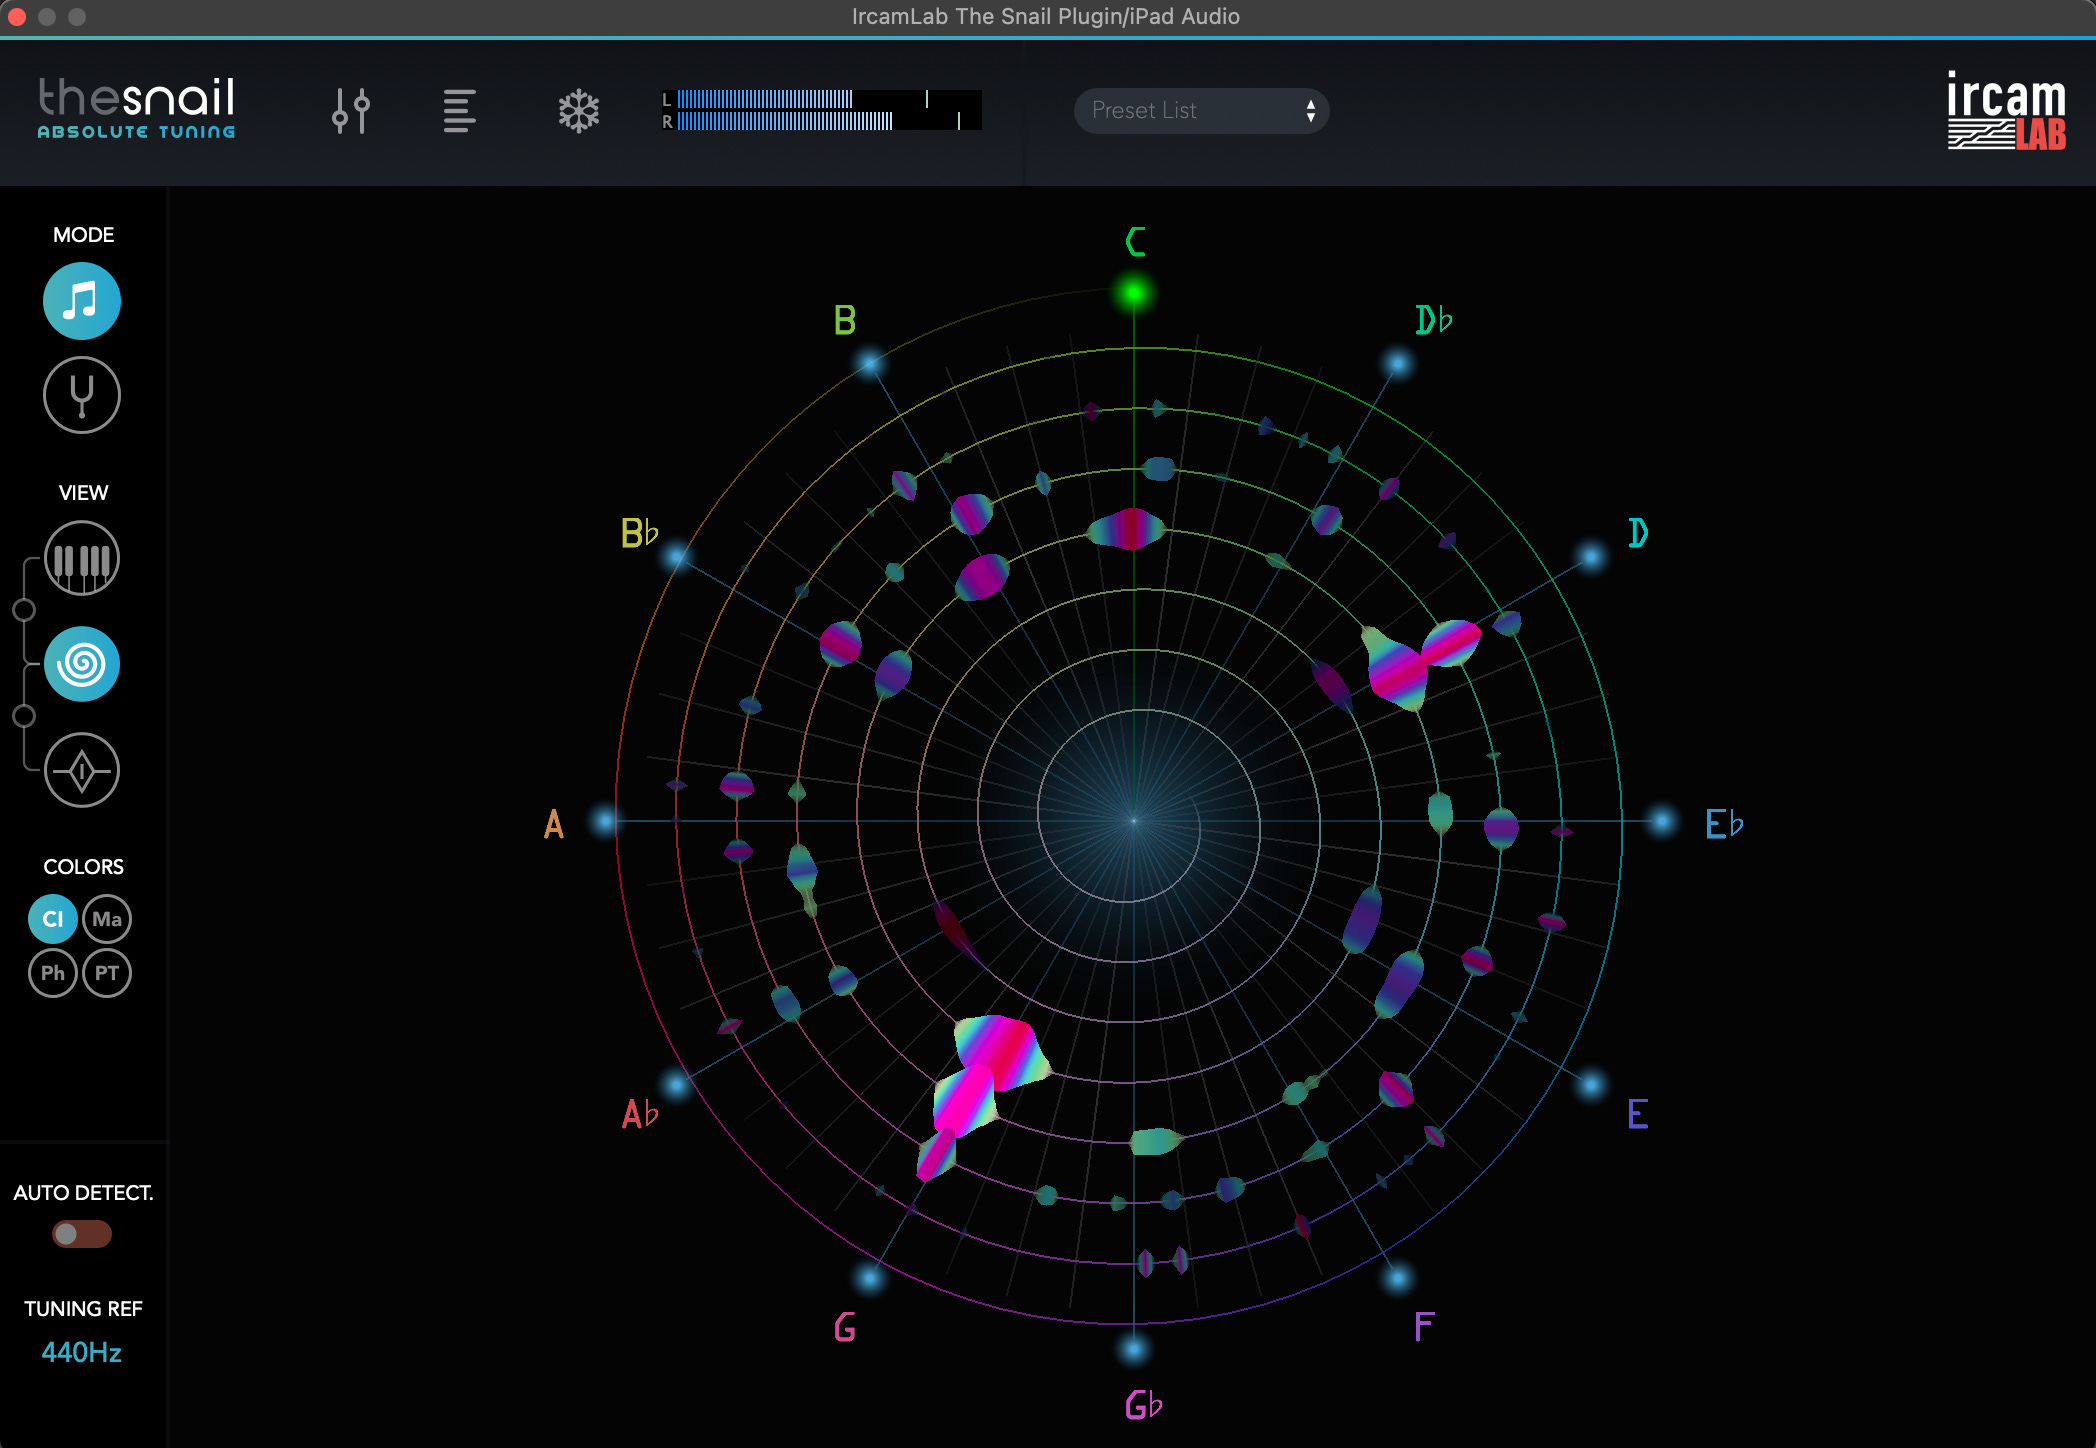This screenshot has width=2096, height=1448.
Task: Click the G note label
Action: (845, 1327)
